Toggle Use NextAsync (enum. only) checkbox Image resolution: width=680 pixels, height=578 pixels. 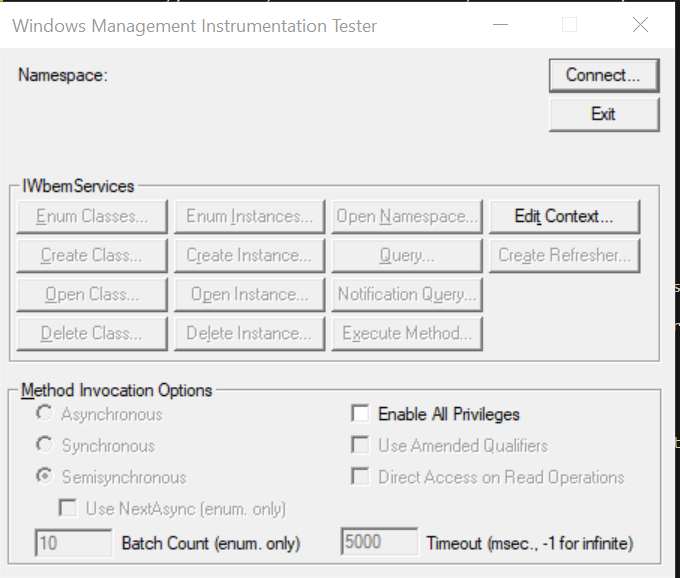(68, 509)
